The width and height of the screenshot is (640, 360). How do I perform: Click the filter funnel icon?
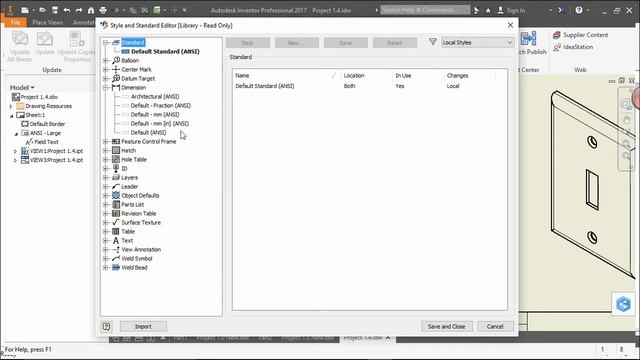433,42
